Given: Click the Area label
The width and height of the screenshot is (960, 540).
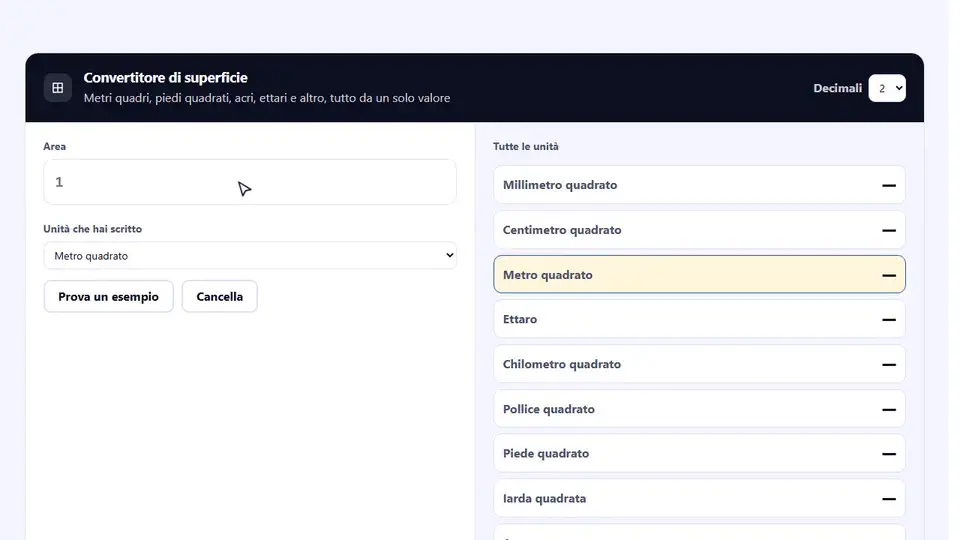Looking at the screenshot, I should pos(54,146).
